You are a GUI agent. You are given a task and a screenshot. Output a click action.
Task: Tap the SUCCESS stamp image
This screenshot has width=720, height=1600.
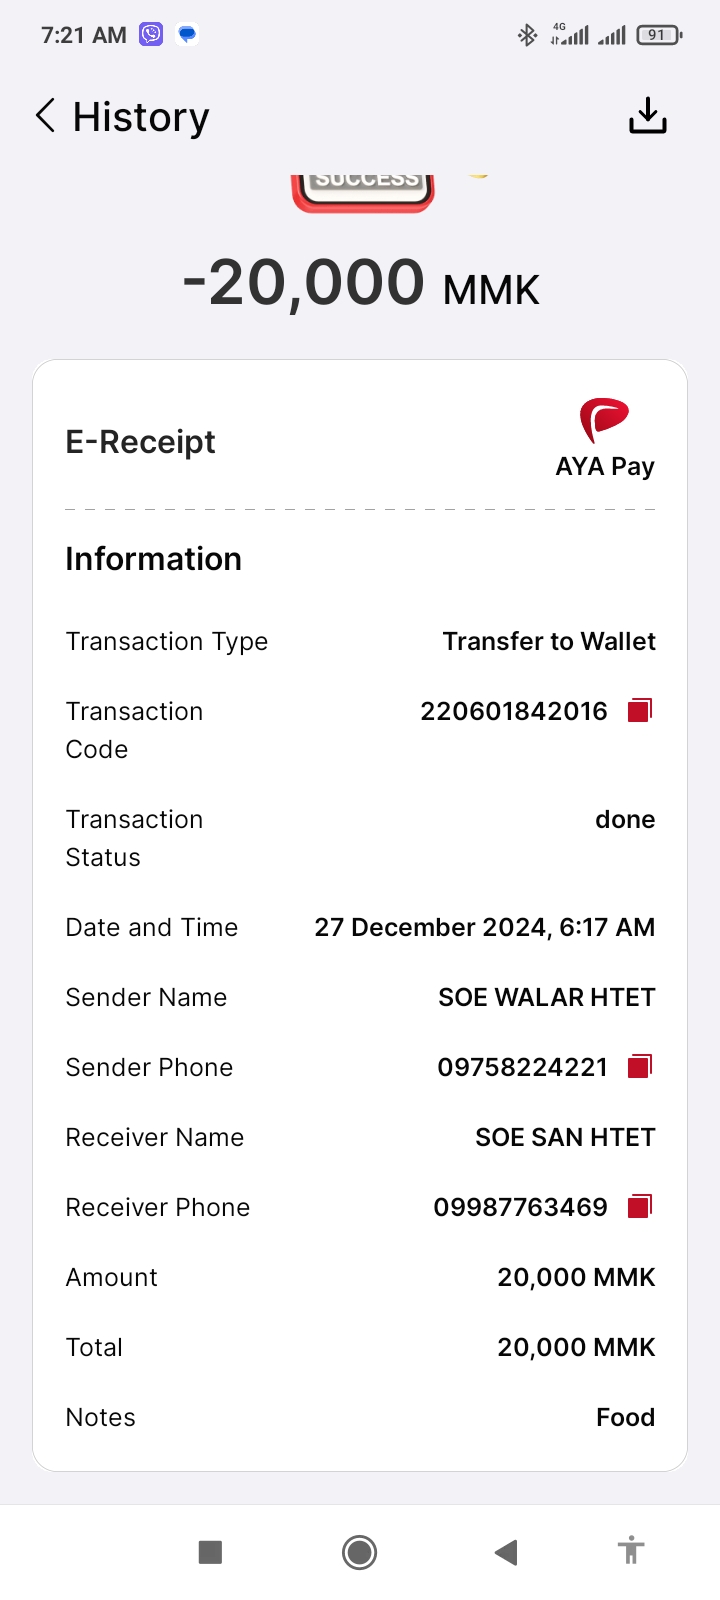(363, 190)
